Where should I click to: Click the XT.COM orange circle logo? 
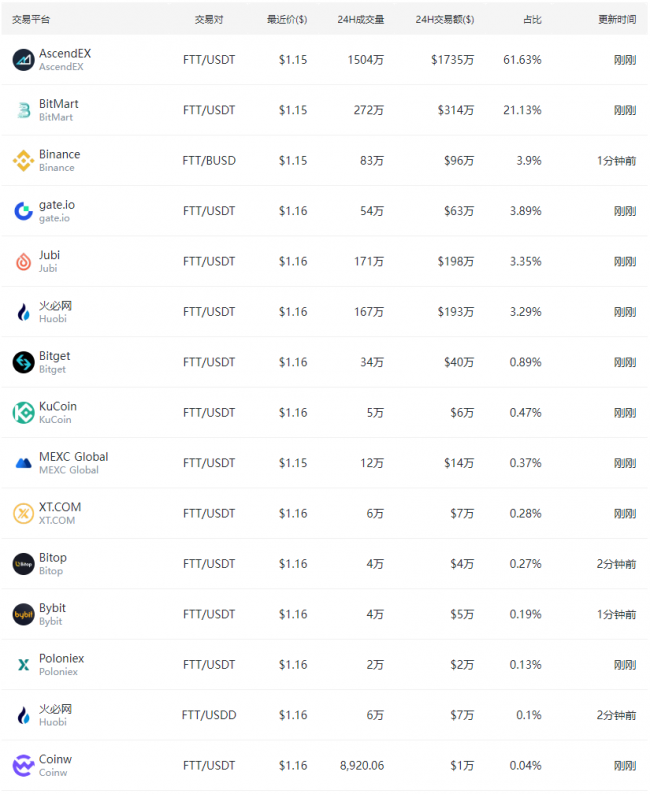(x=23, y=513)
